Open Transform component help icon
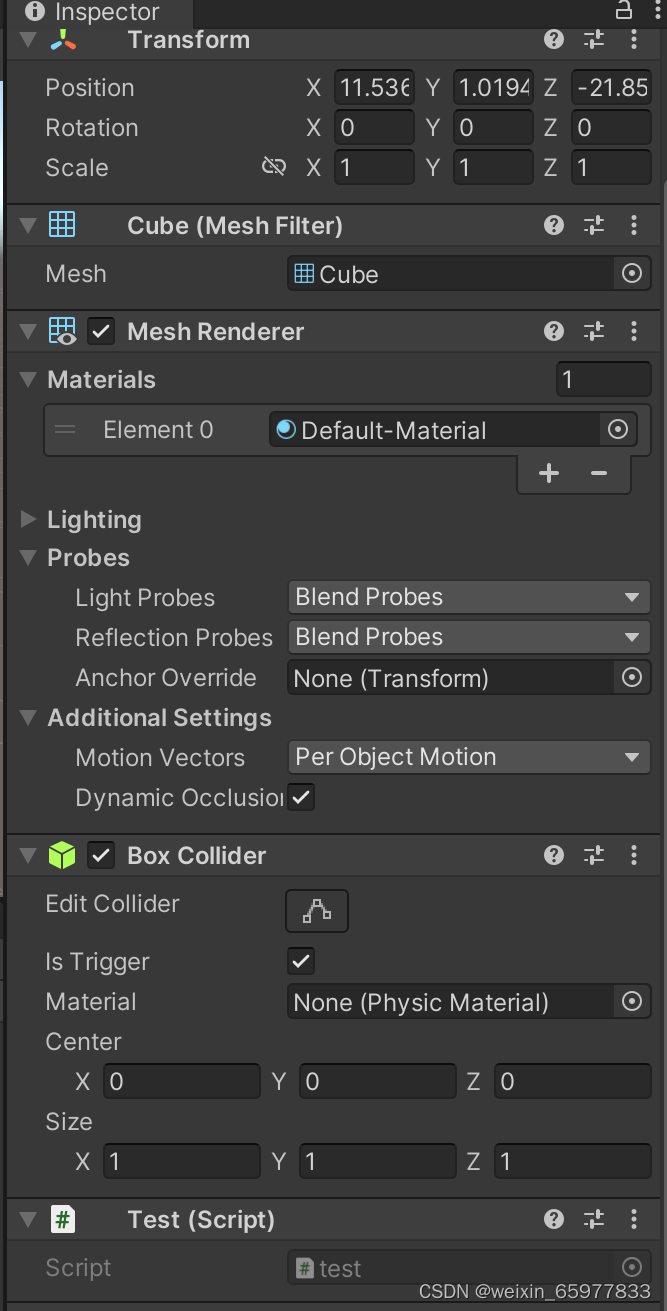 (554, 40)
